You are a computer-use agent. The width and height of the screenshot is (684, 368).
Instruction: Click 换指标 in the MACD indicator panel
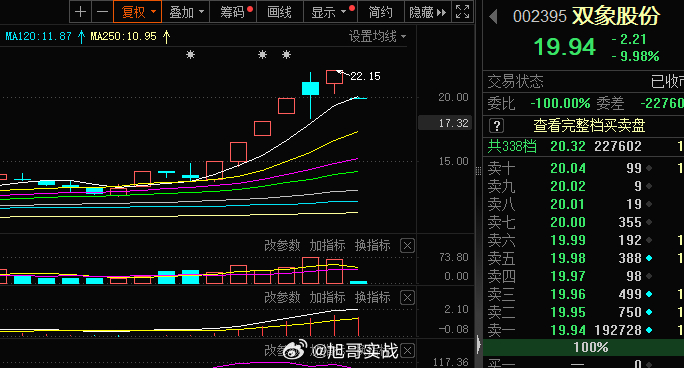pyautogui.click(x=373, y=297)
